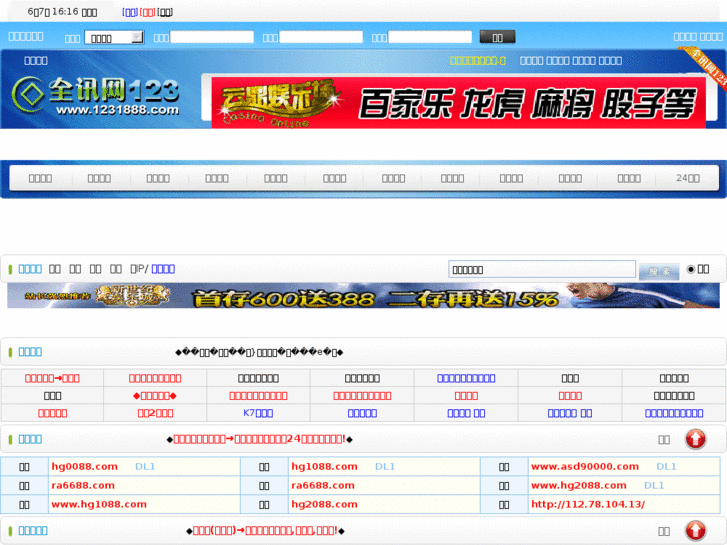Click the red table link wrapped in diamond symbols
This screenshot has height=545, width=727.
pyautogui.click(x=154, y=396)
